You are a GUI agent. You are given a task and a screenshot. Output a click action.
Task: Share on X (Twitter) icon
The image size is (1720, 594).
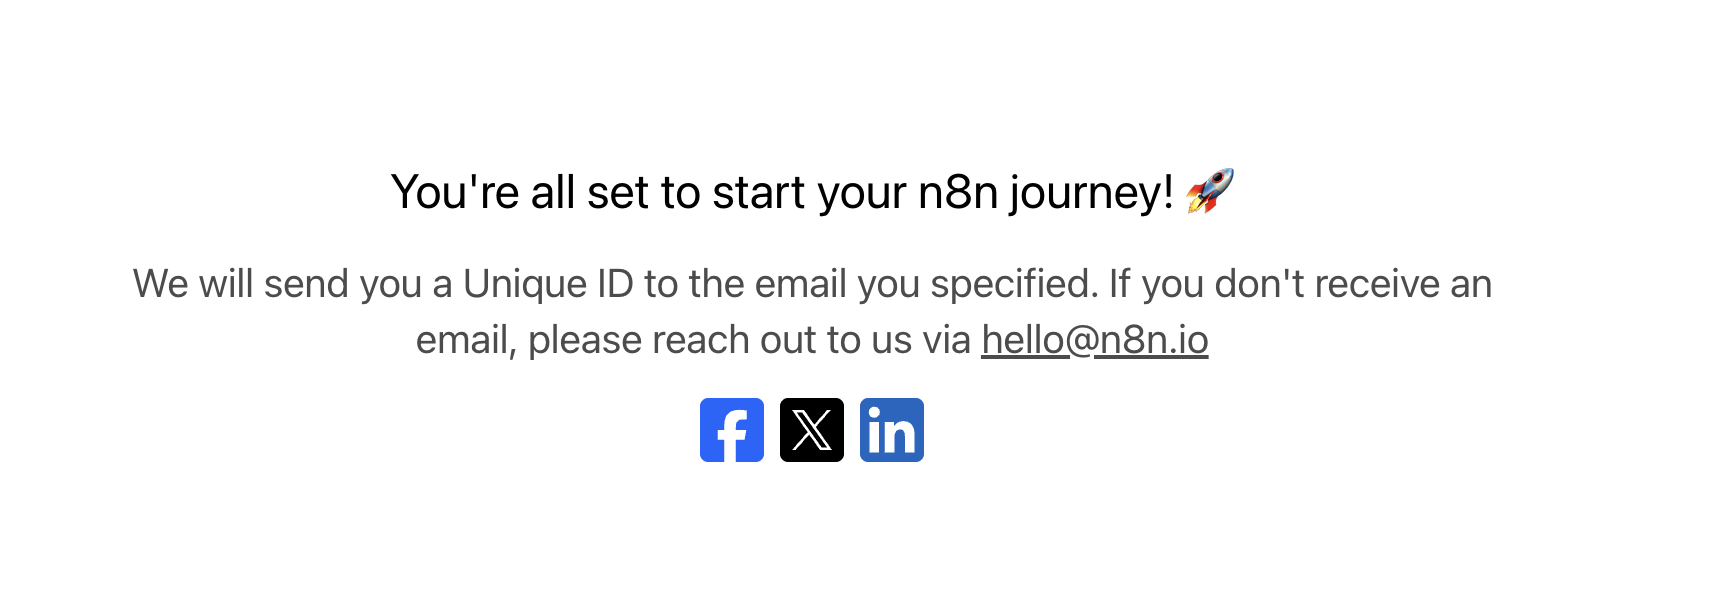coord(811,430)
